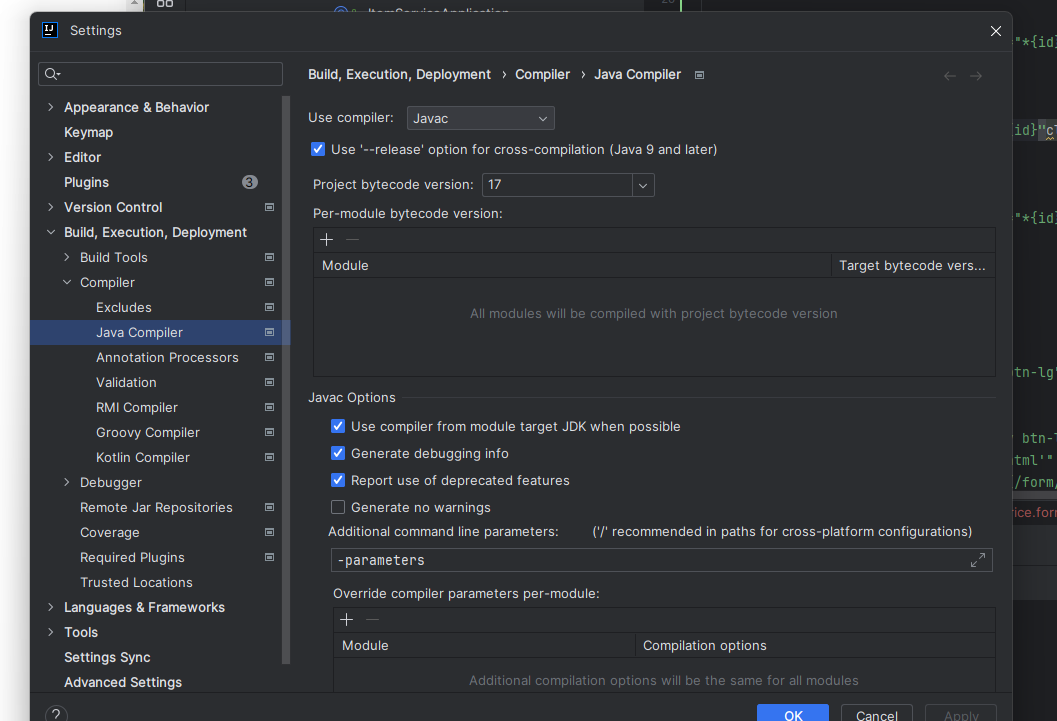Viewport: 1057px width, 721px height.
Task: Click the project marker icon next to Excludes
Action: coord(270,307)
